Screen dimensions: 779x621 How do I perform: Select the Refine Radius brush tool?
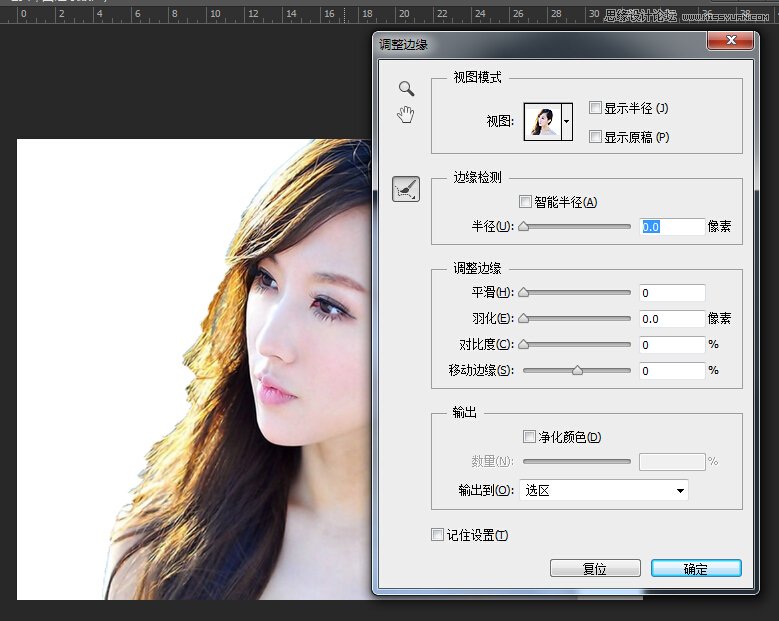coord(406,189)
